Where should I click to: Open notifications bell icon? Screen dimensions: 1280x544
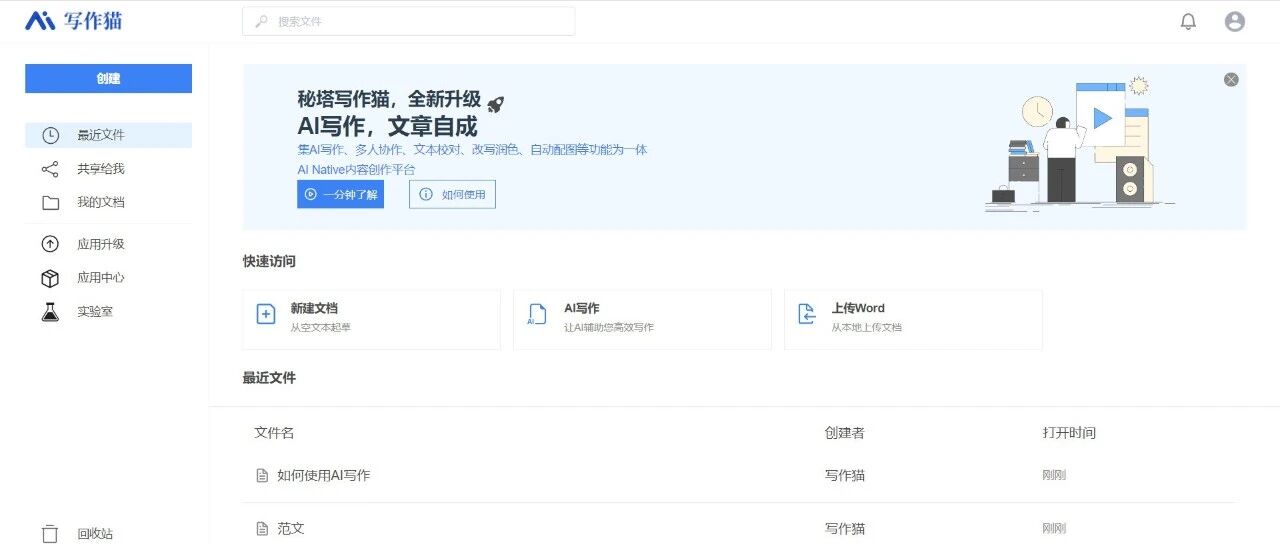1188,21
